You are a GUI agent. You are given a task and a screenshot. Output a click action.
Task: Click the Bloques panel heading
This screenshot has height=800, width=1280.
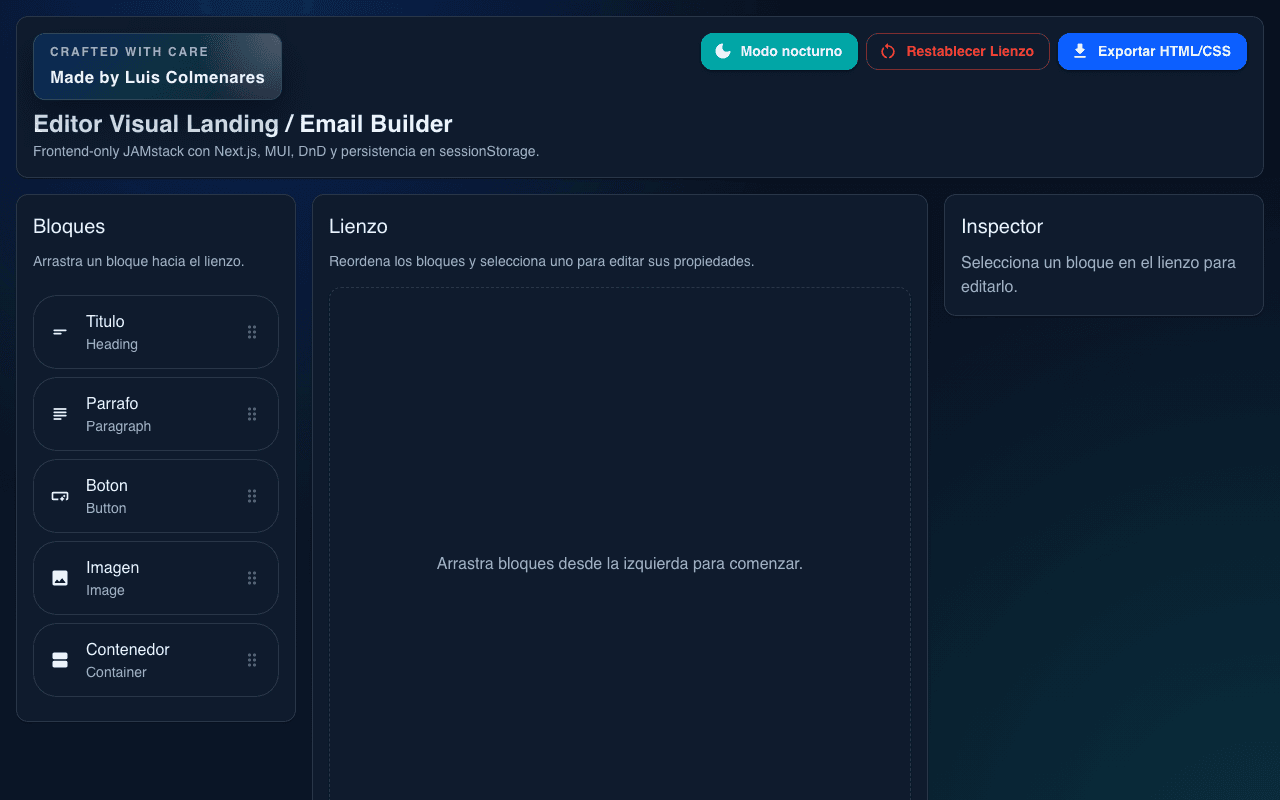(69, 227)
